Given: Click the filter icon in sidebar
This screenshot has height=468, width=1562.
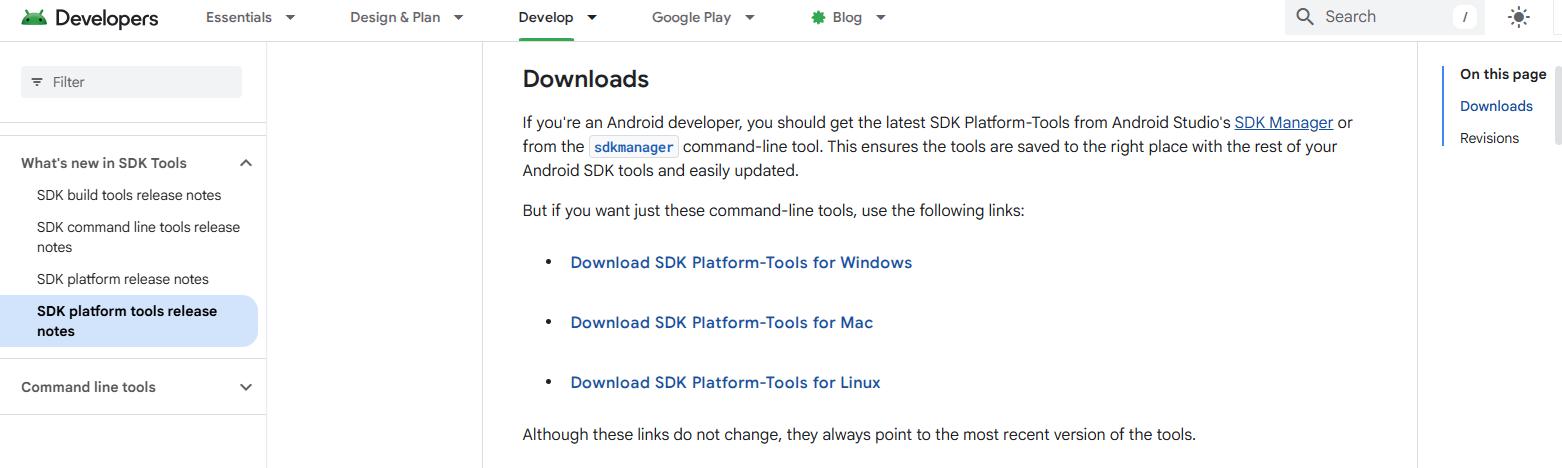Looking at the screenshot, I should point(37,82).
